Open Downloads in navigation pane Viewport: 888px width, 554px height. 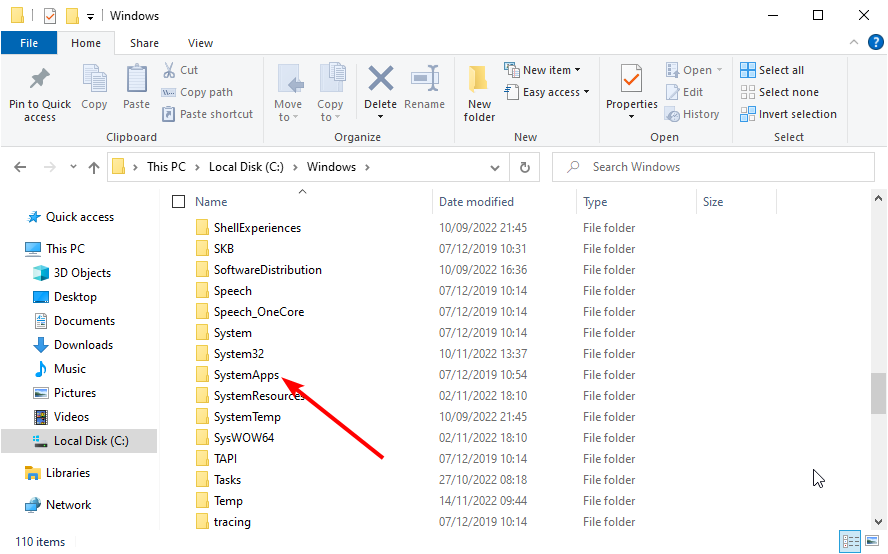73,344
